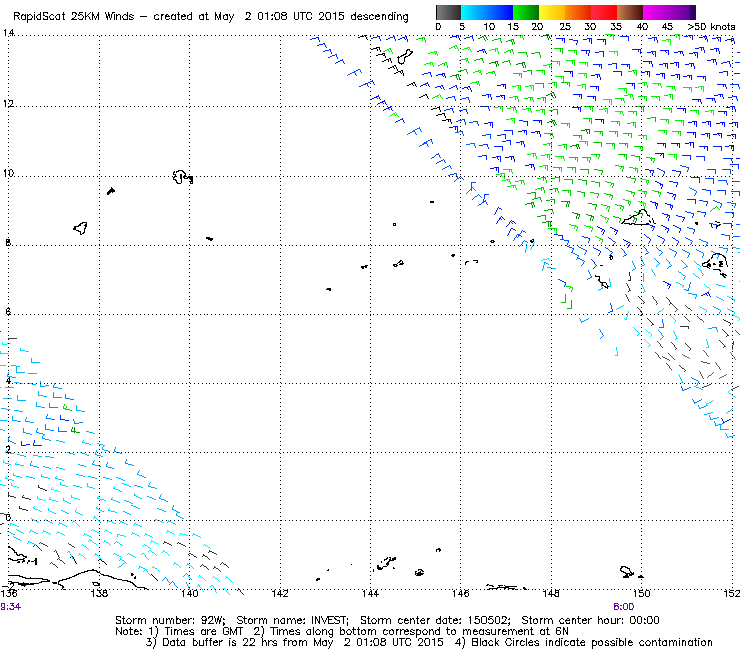The height and width of the screenshot is (650, 740).
Task: Click the longitude axis label '148'
Action: click(x=551, y=593)
